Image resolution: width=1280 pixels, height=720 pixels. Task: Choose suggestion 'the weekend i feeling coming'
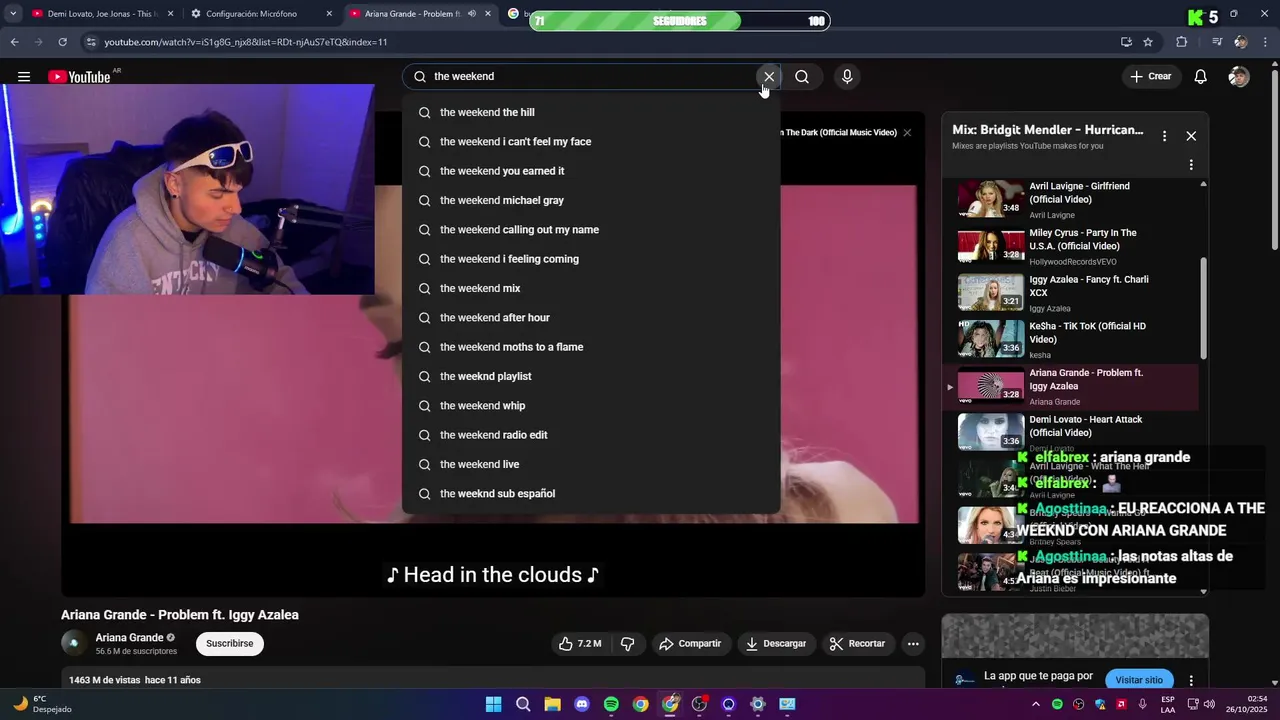(x=591, y=259)
